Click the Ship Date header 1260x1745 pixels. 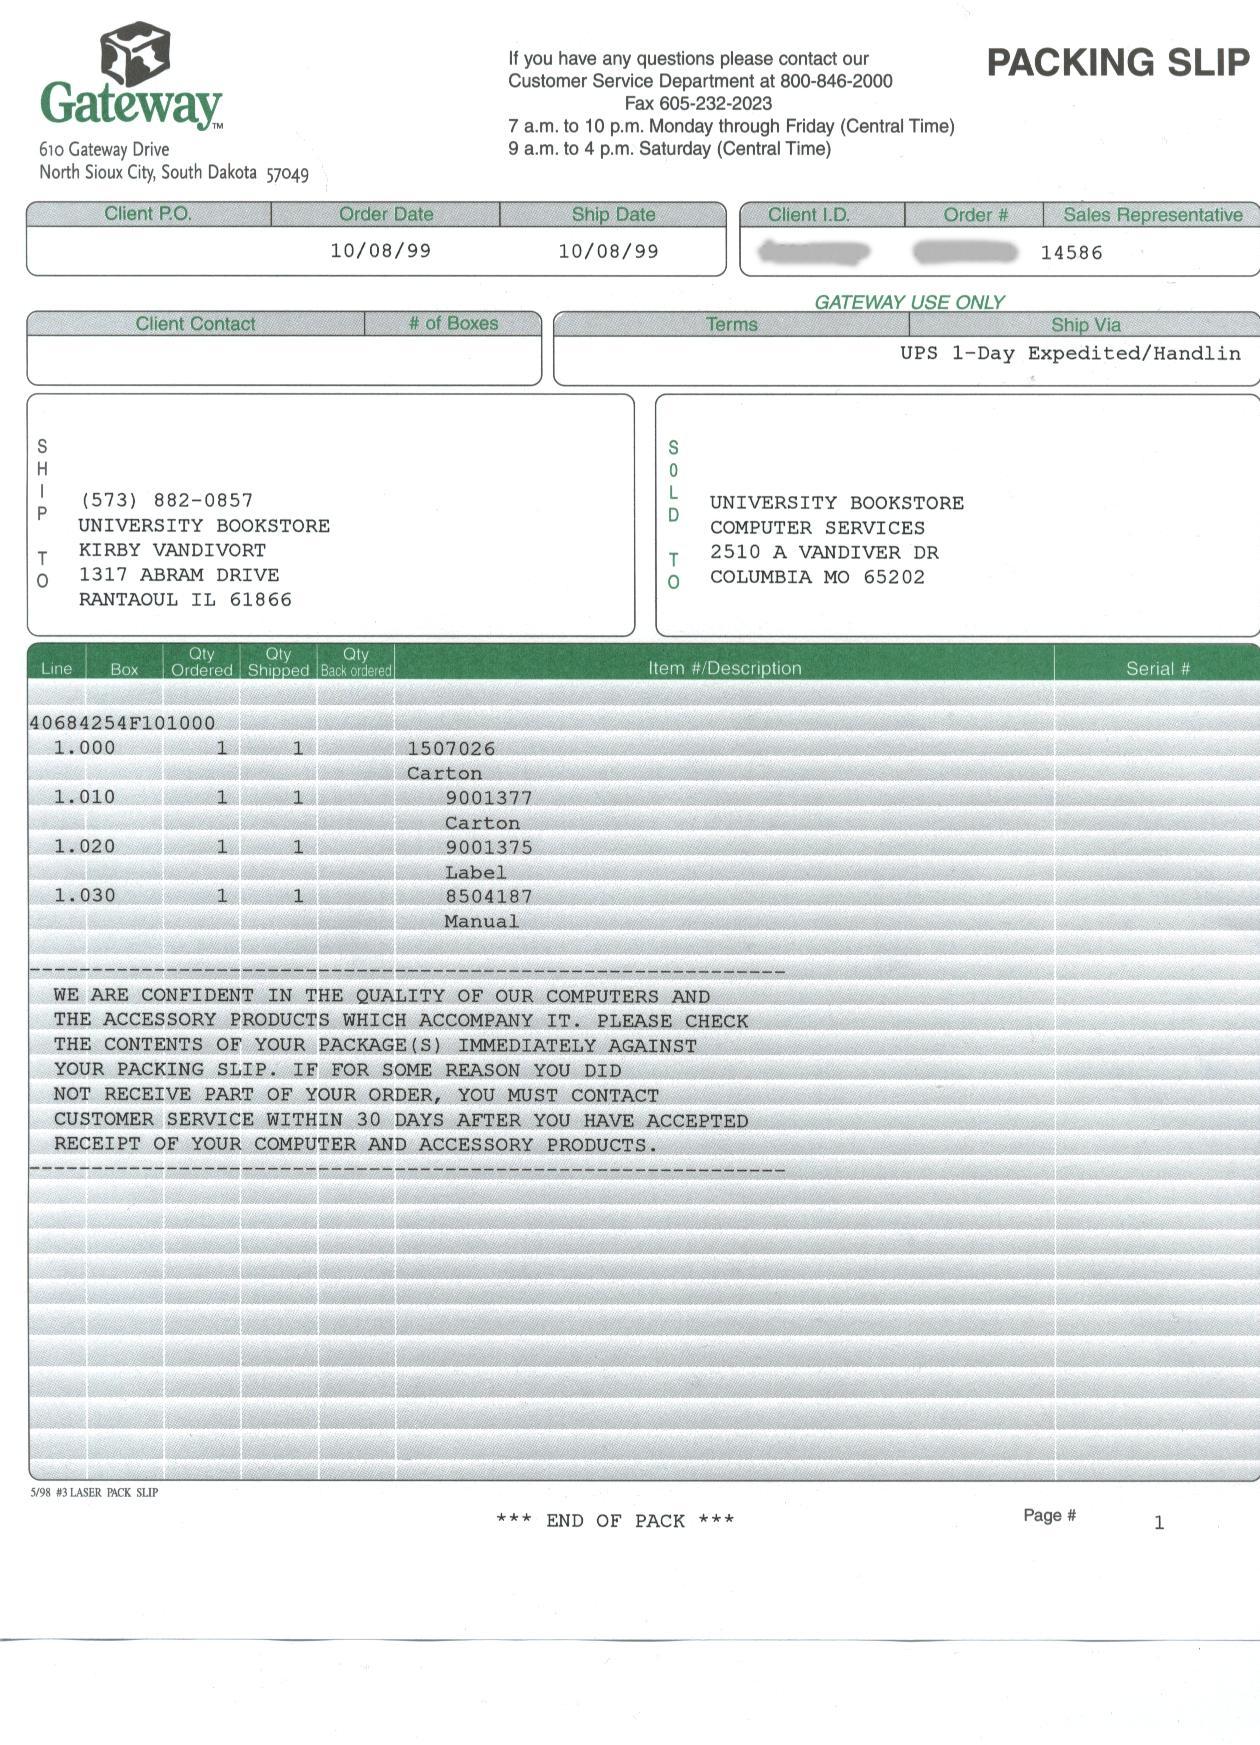pyautogui.click(x=613, y=214)
